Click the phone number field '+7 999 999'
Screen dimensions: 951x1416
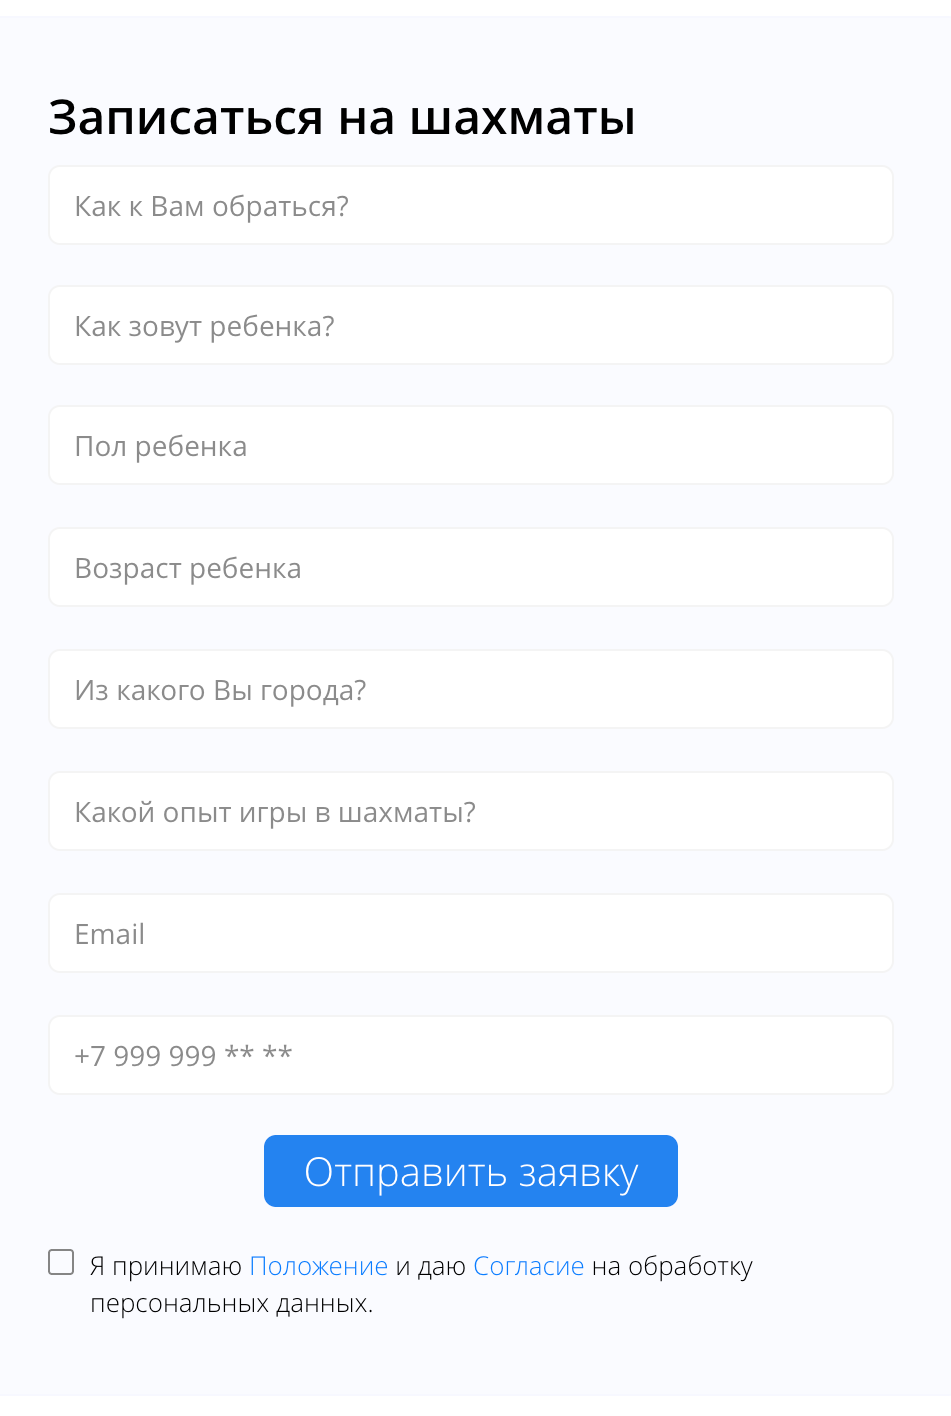click(x=470, y=1056)
